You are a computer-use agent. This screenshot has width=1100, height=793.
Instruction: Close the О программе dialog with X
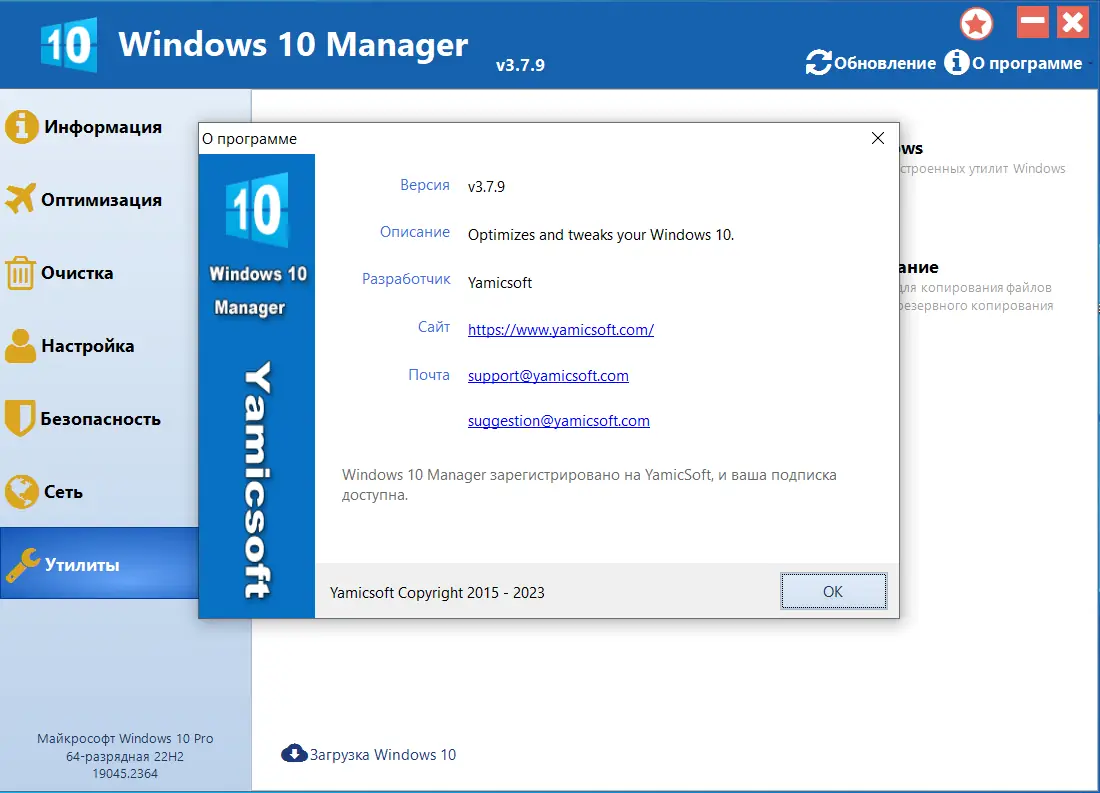point(877,138)
